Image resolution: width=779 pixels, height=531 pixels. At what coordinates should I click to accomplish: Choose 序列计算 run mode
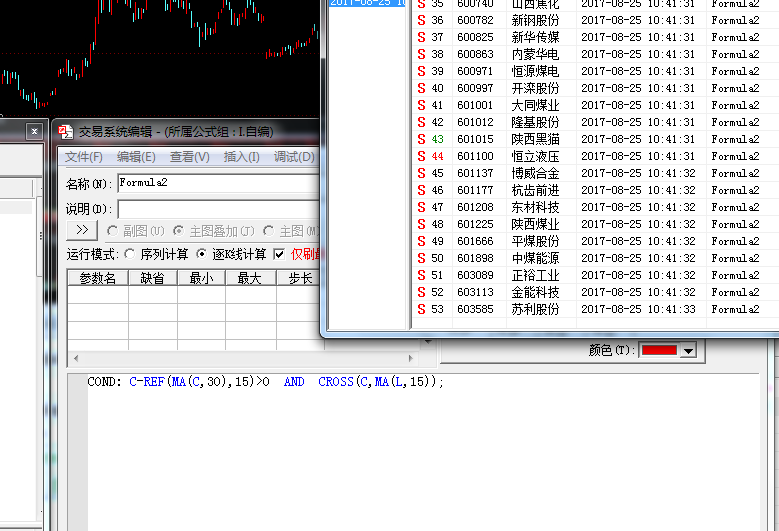click(x=130, y=254)
